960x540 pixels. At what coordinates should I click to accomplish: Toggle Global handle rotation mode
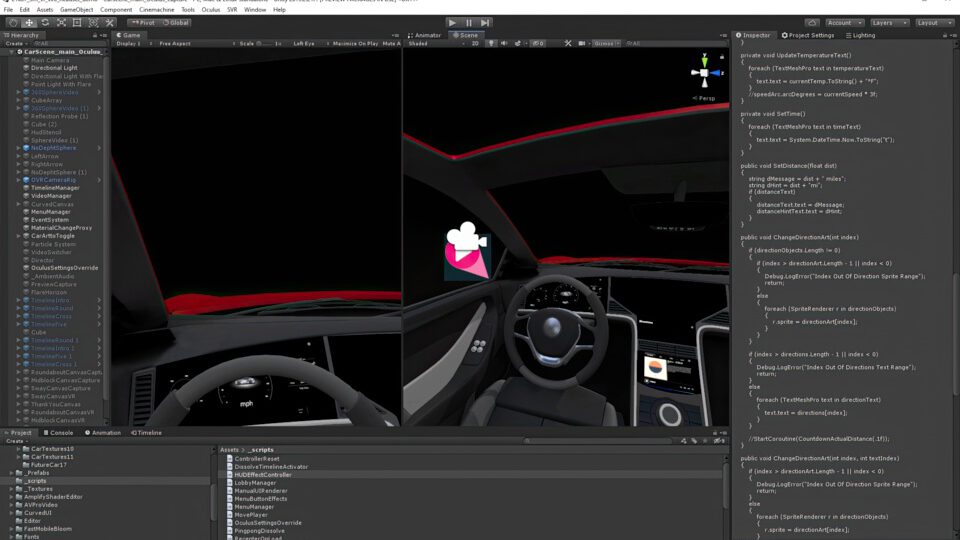[175, 23]
